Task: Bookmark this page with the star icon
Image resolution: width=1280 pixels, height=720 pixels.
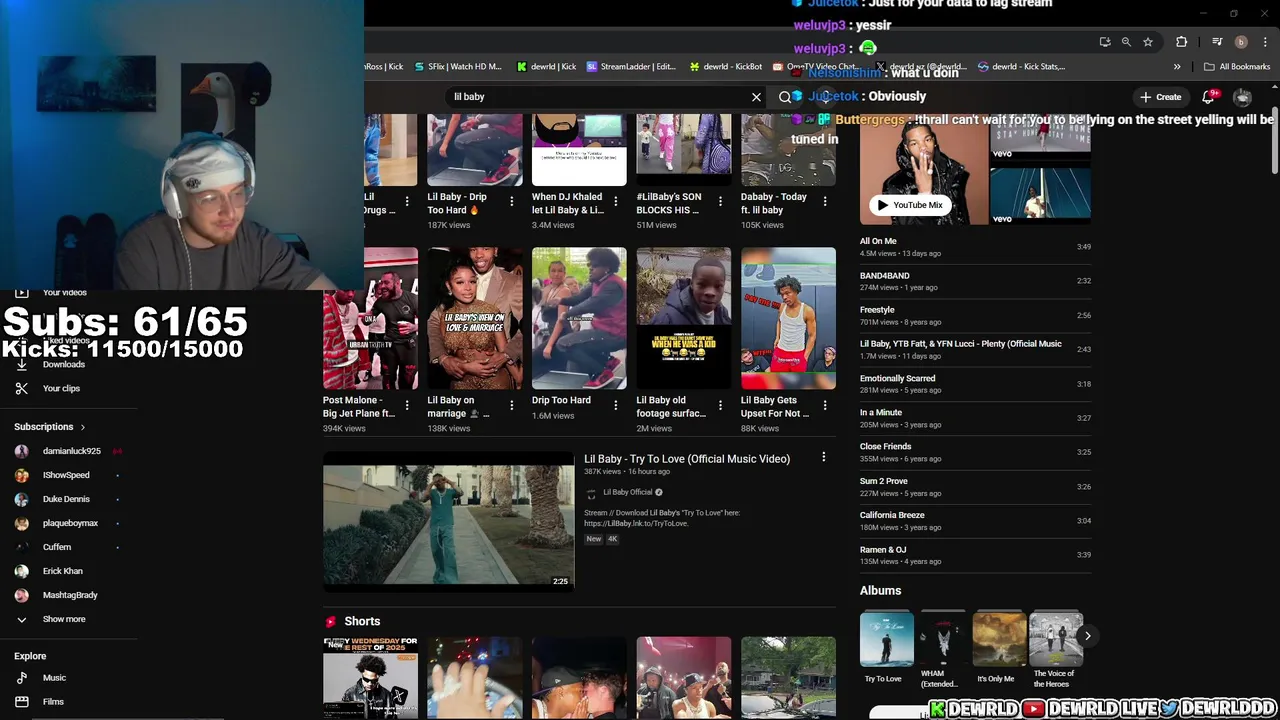Action: pos(1148,42)
